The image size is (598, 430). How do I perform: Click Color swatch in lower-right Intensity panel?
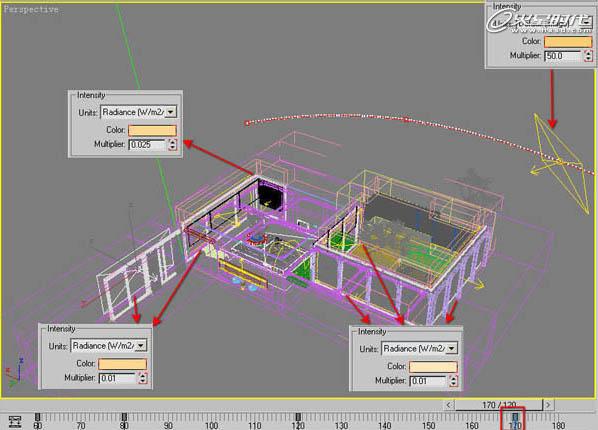(x=433, y=367)
